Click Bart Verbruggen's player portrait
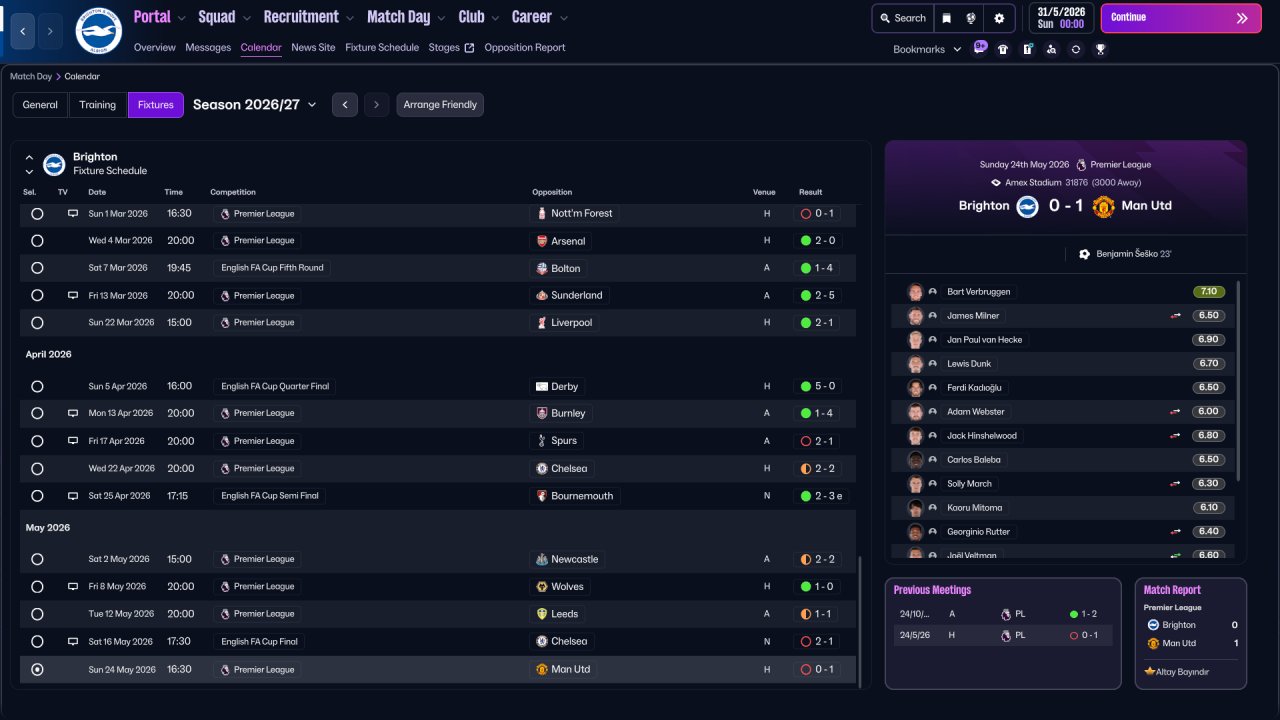 tap(915, 292)
